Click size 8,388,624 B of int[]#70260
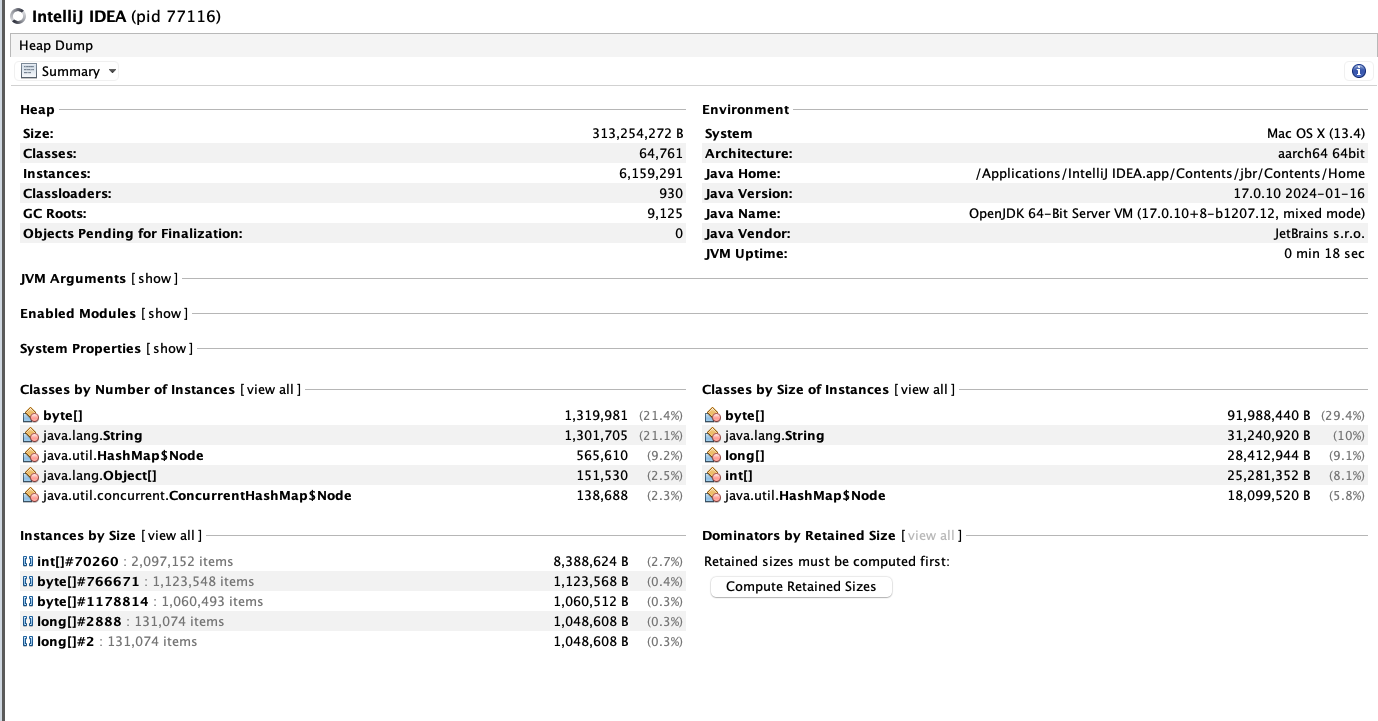Viewport: 1378px width, 721px height. (591, 561)
